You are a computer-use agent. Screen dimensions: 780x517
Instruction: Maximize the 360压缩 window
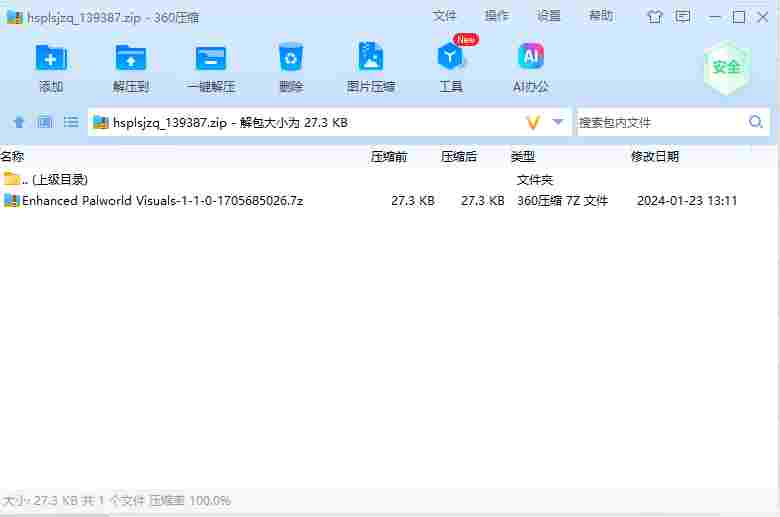(x=739, y=17)
